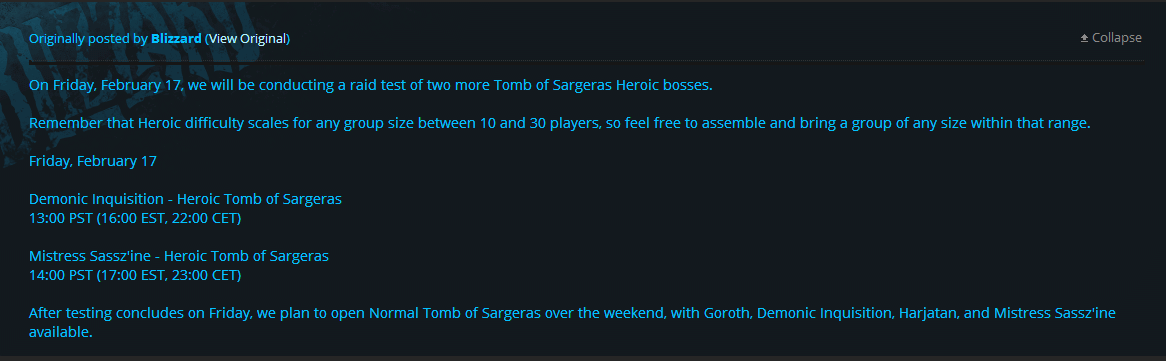Collapse the quoted Blizzard post
This screenshot has height=361, width=1166.
[1111, 38]
